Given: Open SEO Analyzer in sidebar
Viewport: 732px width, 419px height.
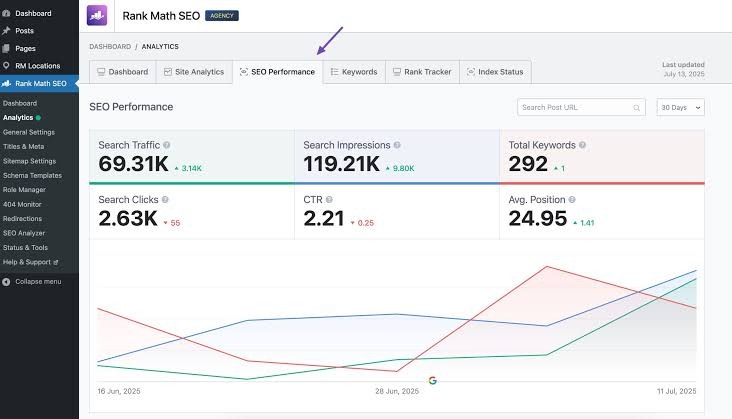Looking at the screenshot, I should pyautogui.click(x=24, y=233).
